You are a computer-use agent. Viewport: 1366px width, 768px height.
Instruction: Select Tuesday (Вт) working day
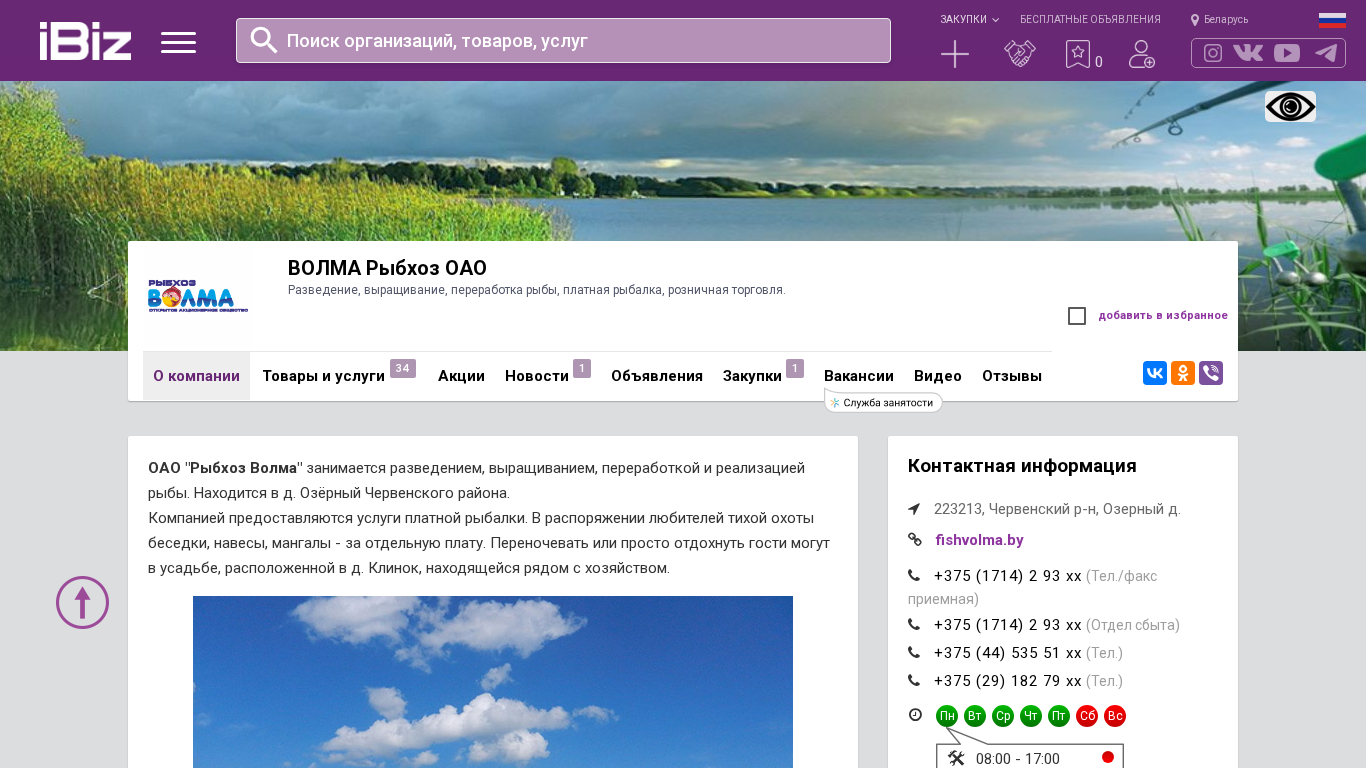point(975,716)
